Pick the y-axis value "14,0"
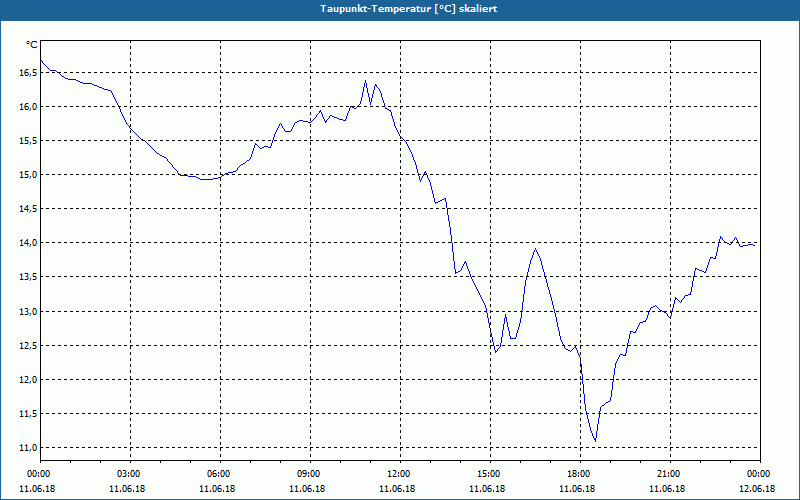The image size is (800, 500). 28,243
